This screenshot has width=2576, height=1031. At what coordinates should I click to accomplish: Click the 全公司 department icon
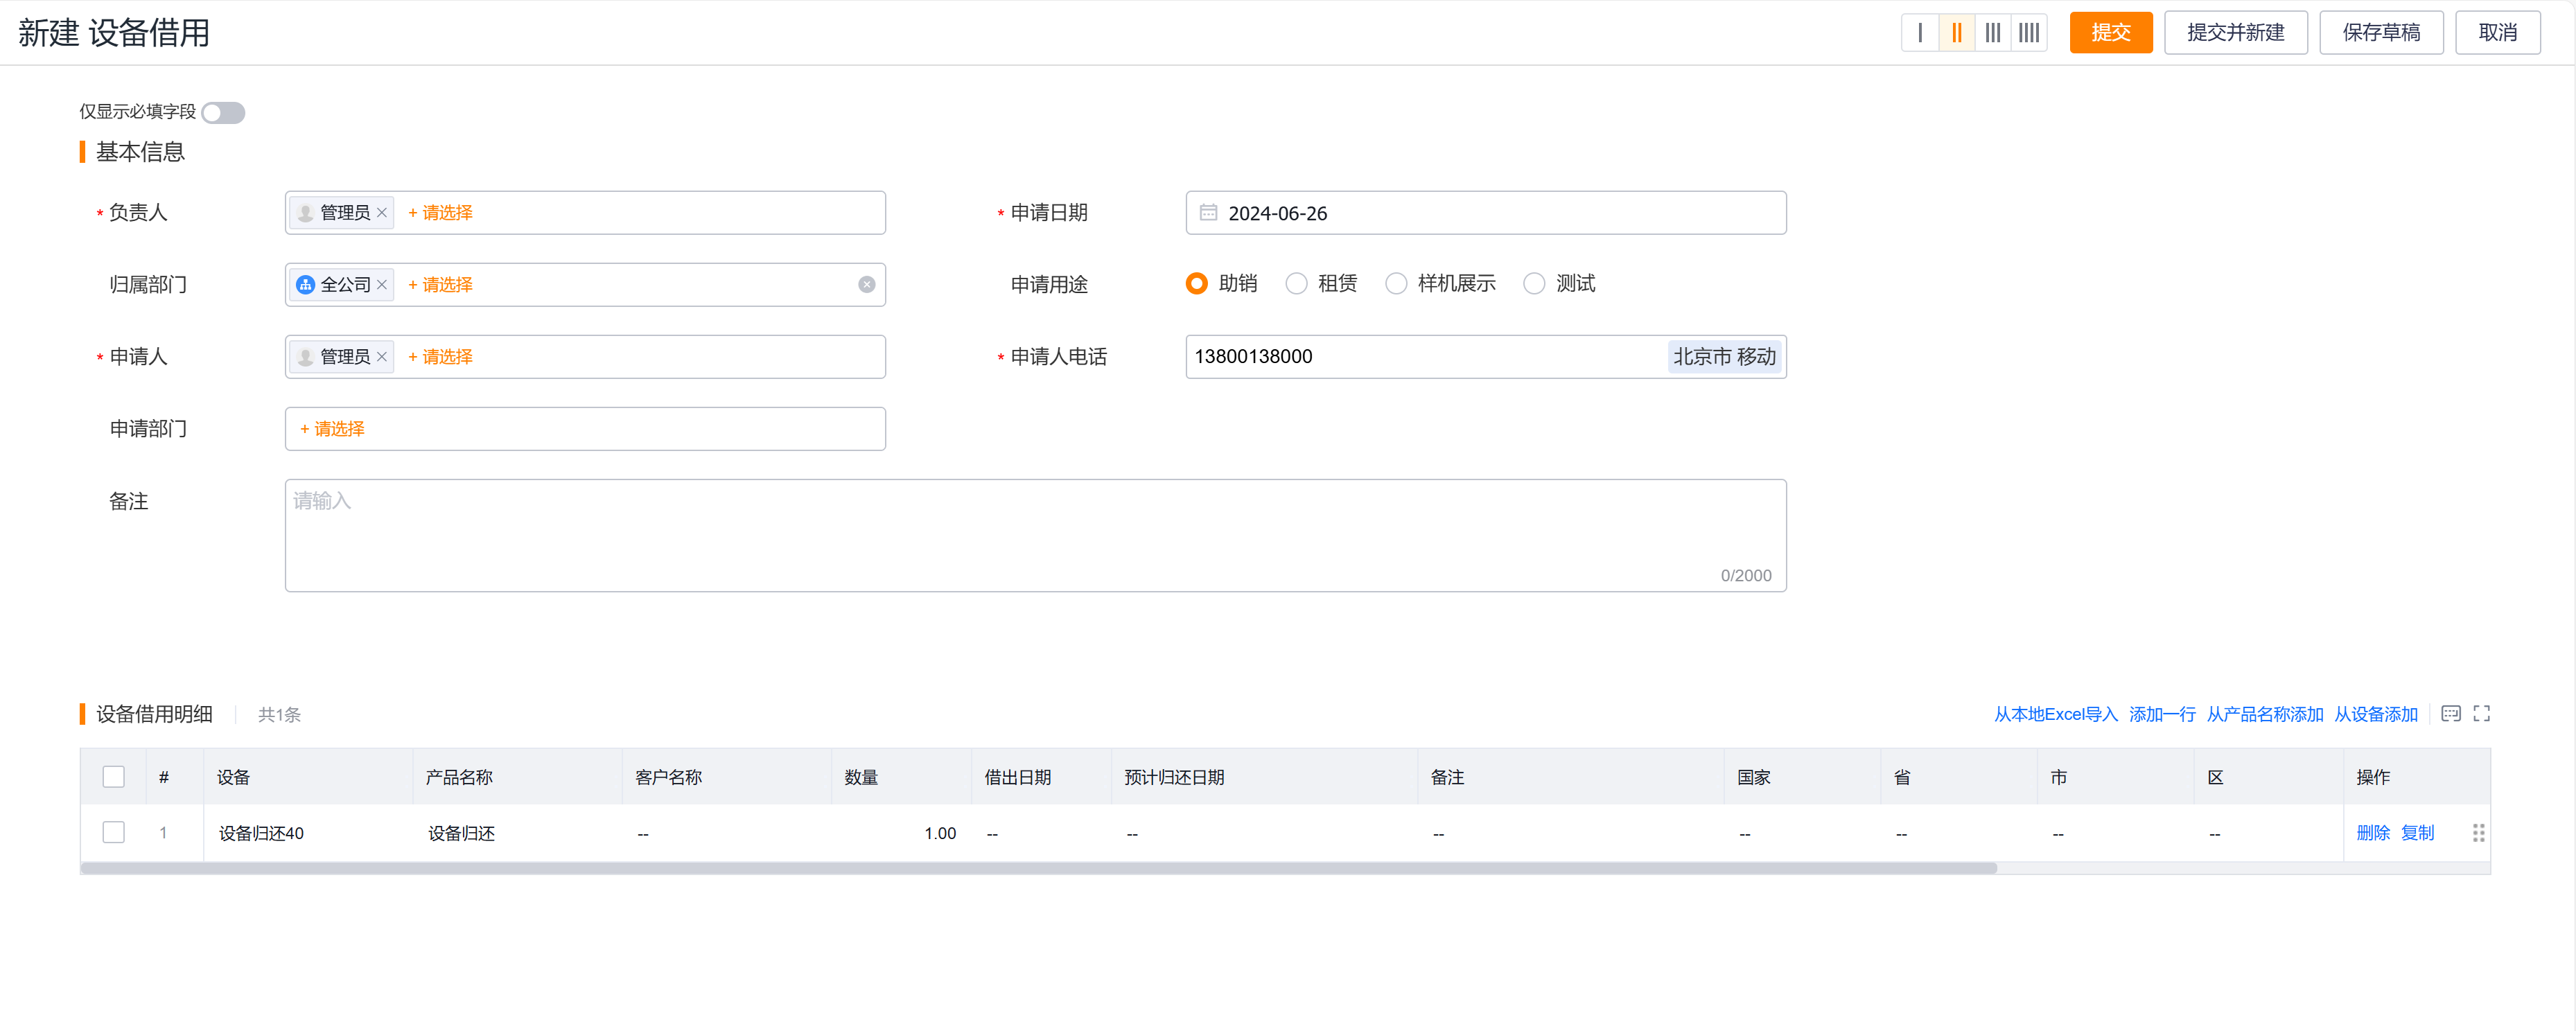306,285
